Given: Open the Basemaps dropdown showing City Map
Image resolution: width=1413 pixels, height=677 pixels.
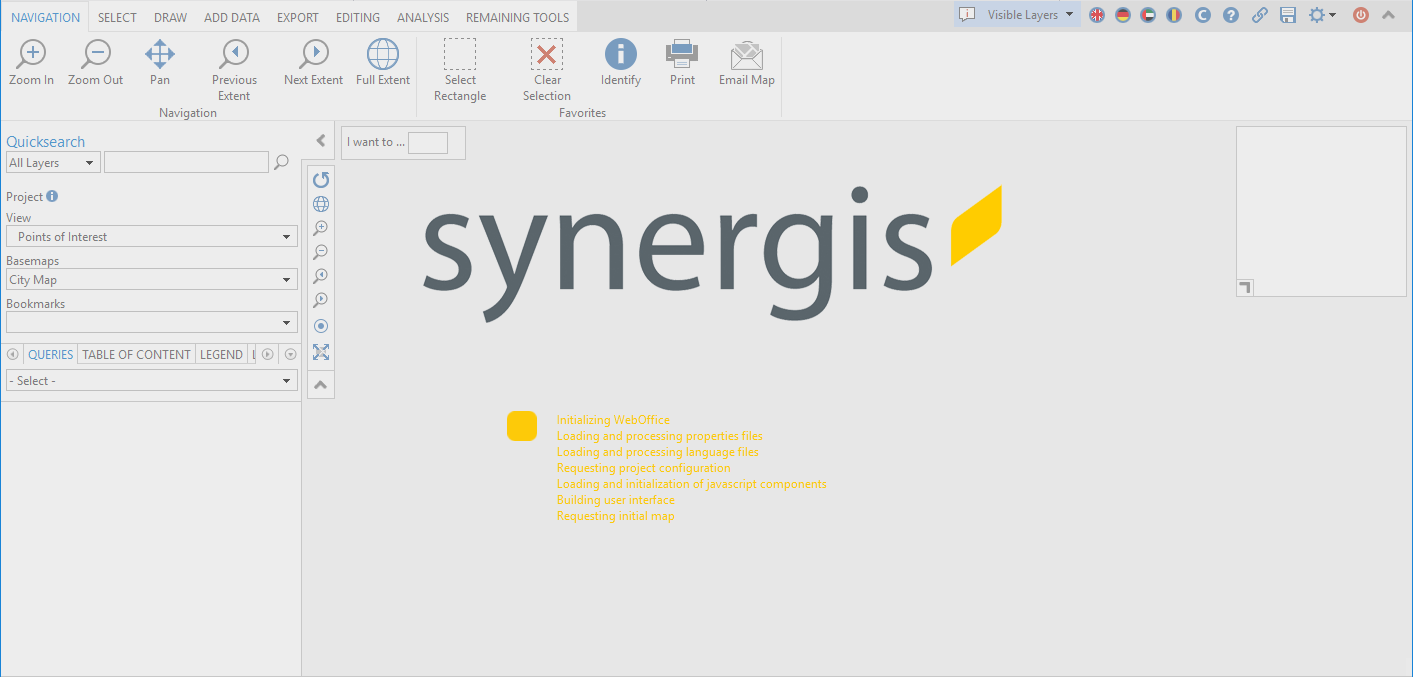Looking at the screenshot, I should 151,279.
